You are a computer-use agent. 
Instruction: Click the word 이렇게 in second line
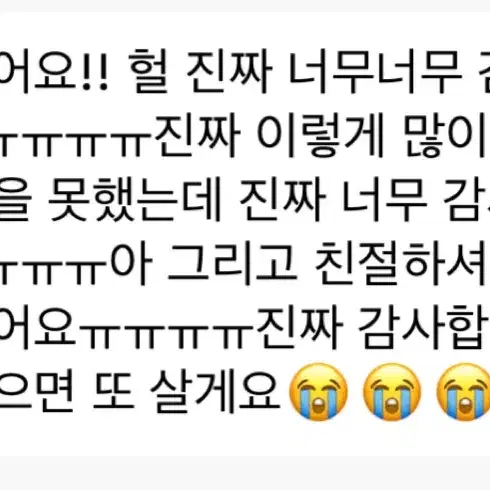(321, 136)
